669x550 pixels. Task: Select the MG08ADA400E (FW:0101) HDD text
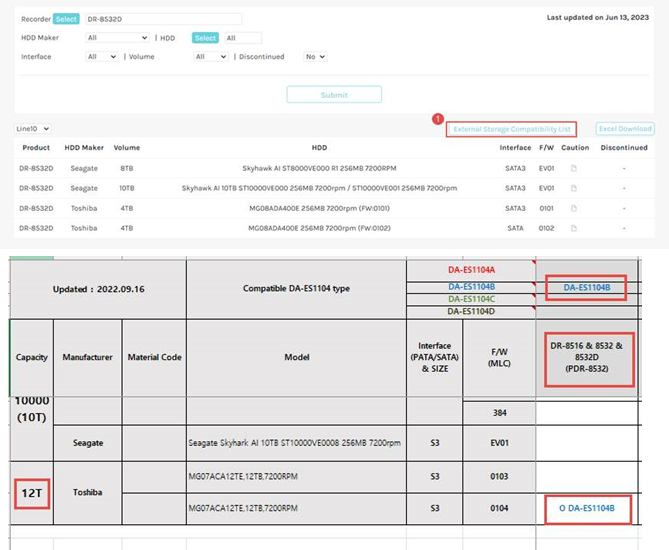[x=319, y=208]
